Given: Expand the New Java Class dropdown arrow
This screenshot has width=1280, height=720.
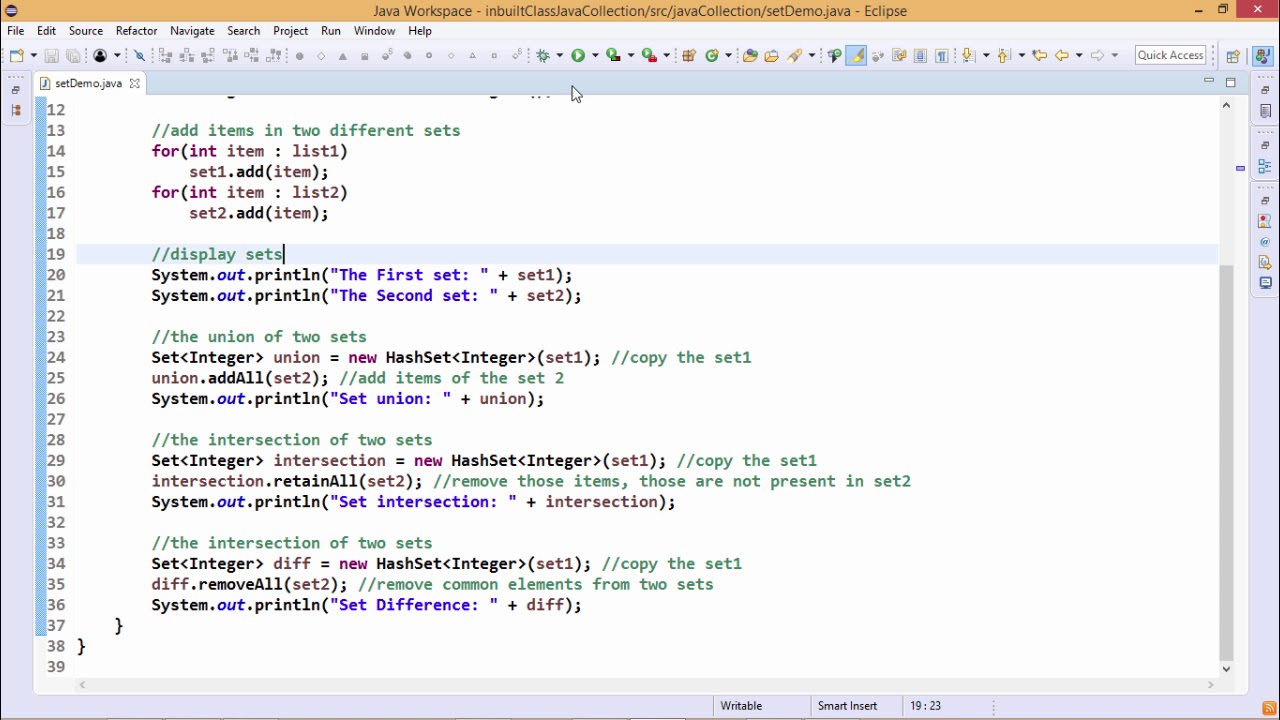Looking at the screenshot, I should point(729,56).
